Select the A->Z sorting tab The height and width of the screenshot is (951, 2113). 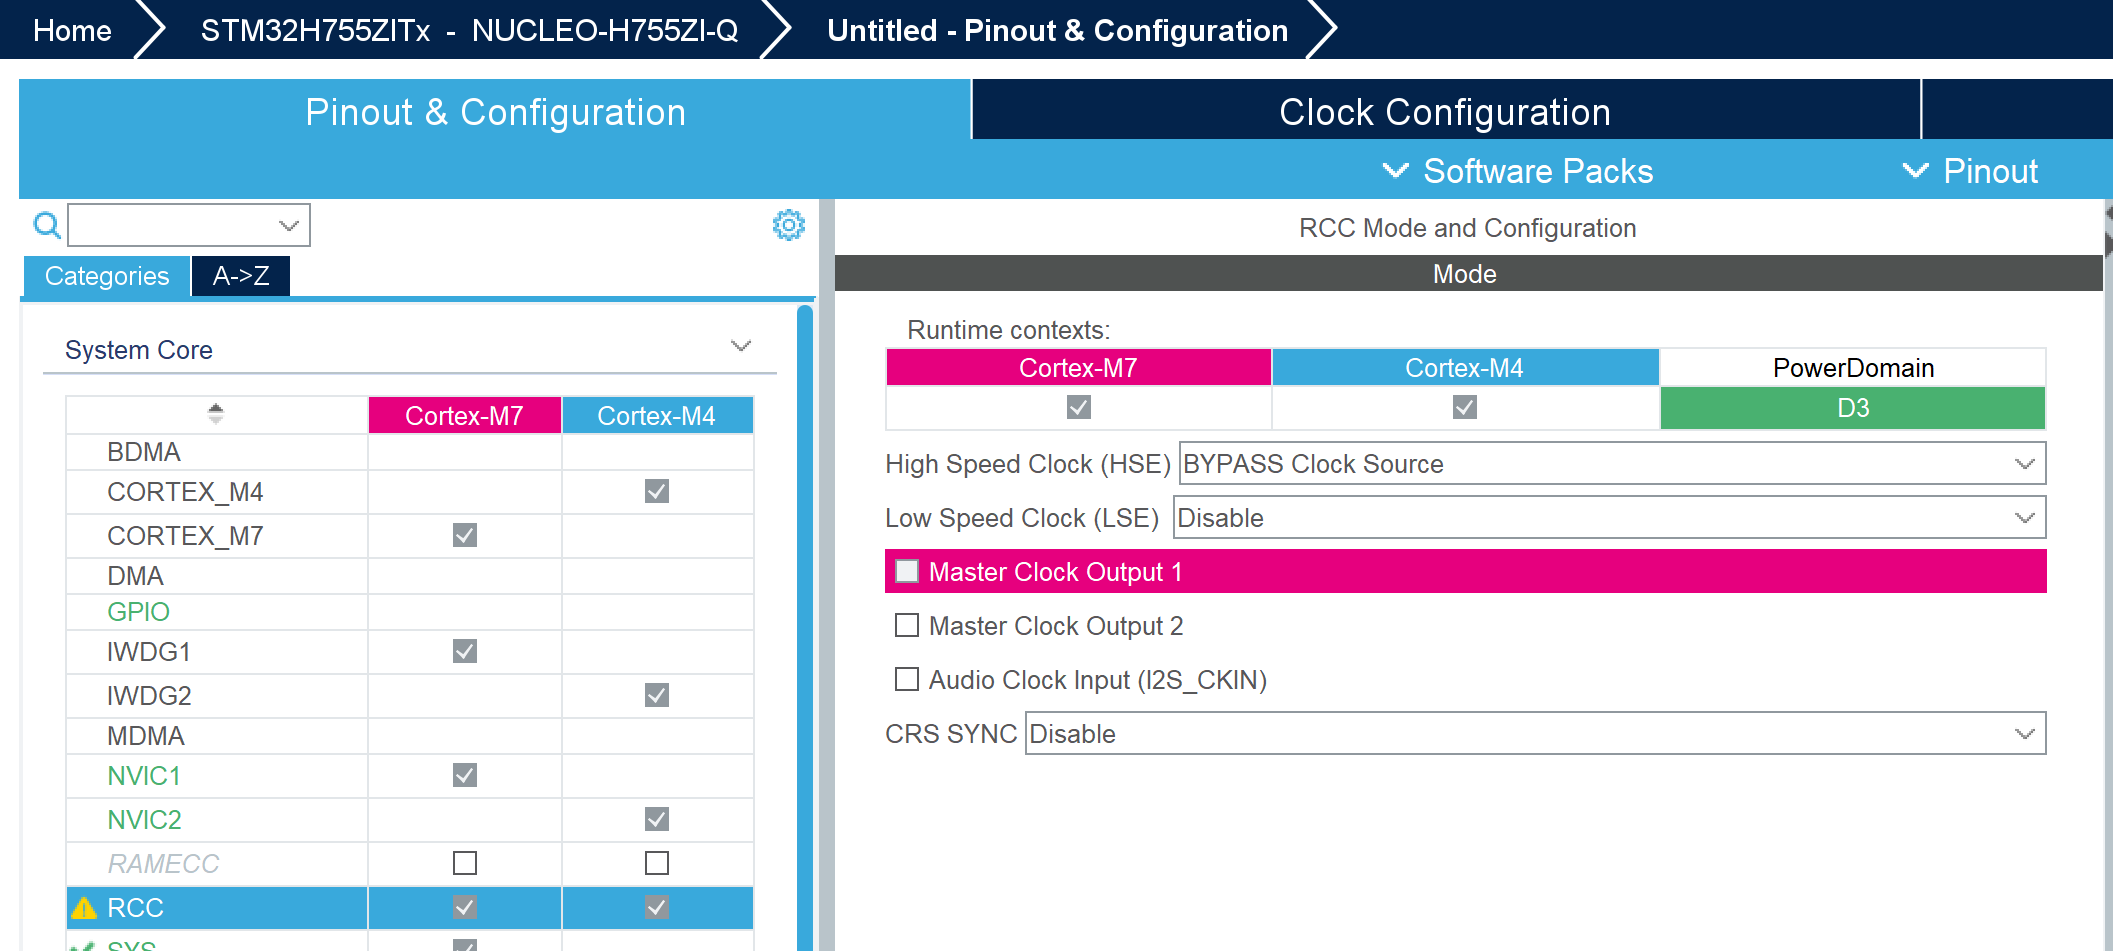pos(240,276)
